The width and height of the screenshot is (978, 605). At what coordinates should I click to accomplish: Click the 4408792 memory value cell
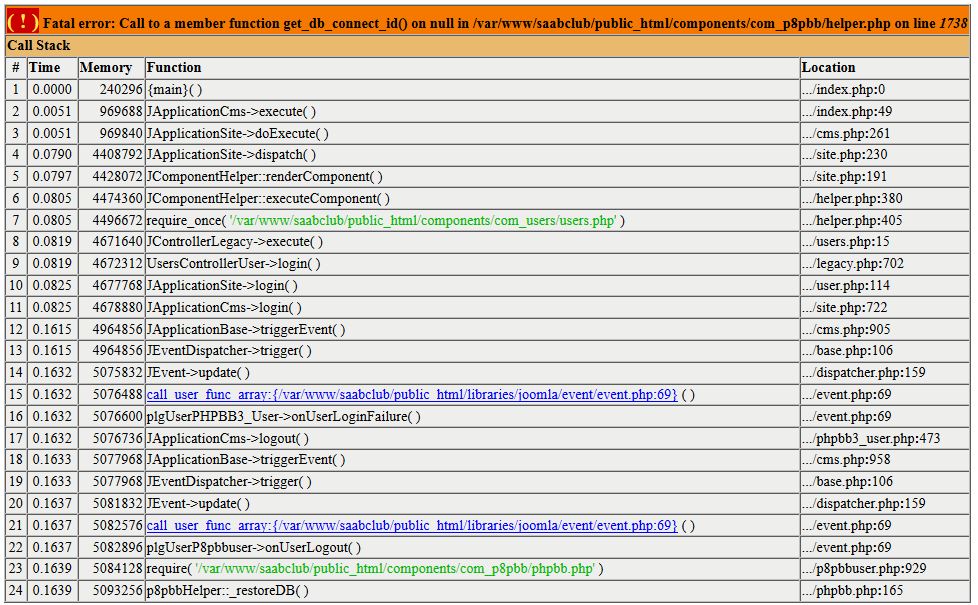110,155
